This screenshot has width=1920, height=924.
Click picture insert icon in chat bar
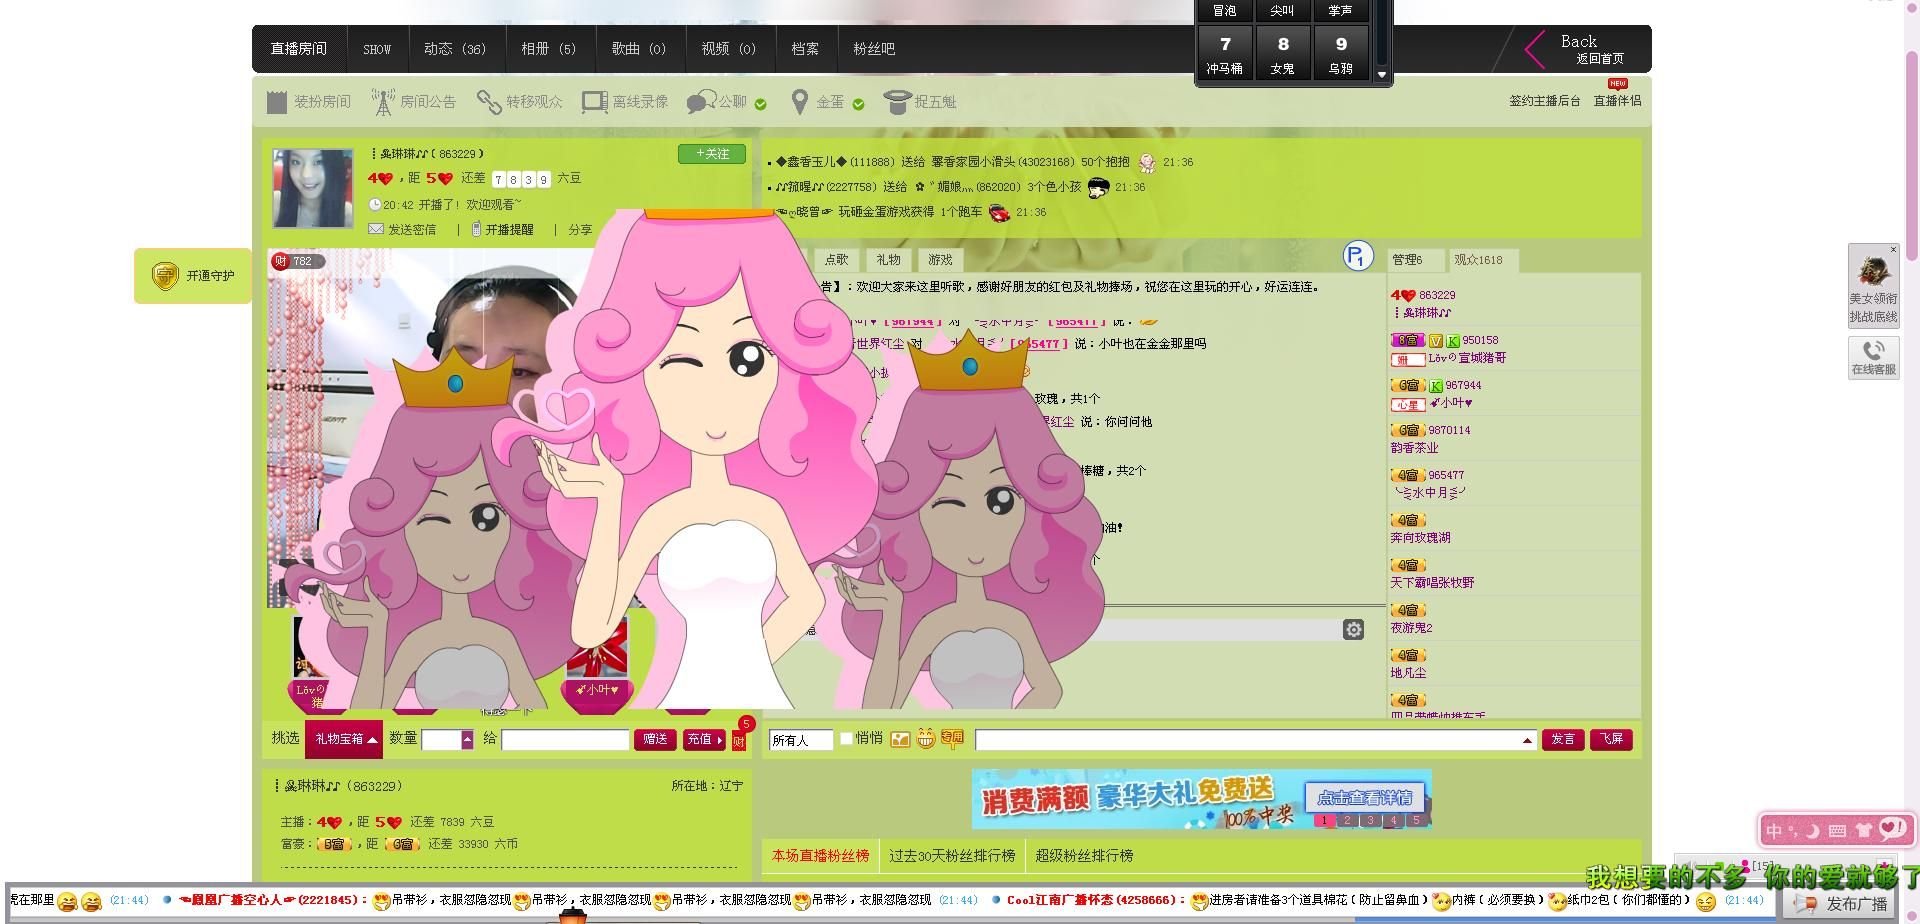tap(900, 739)
